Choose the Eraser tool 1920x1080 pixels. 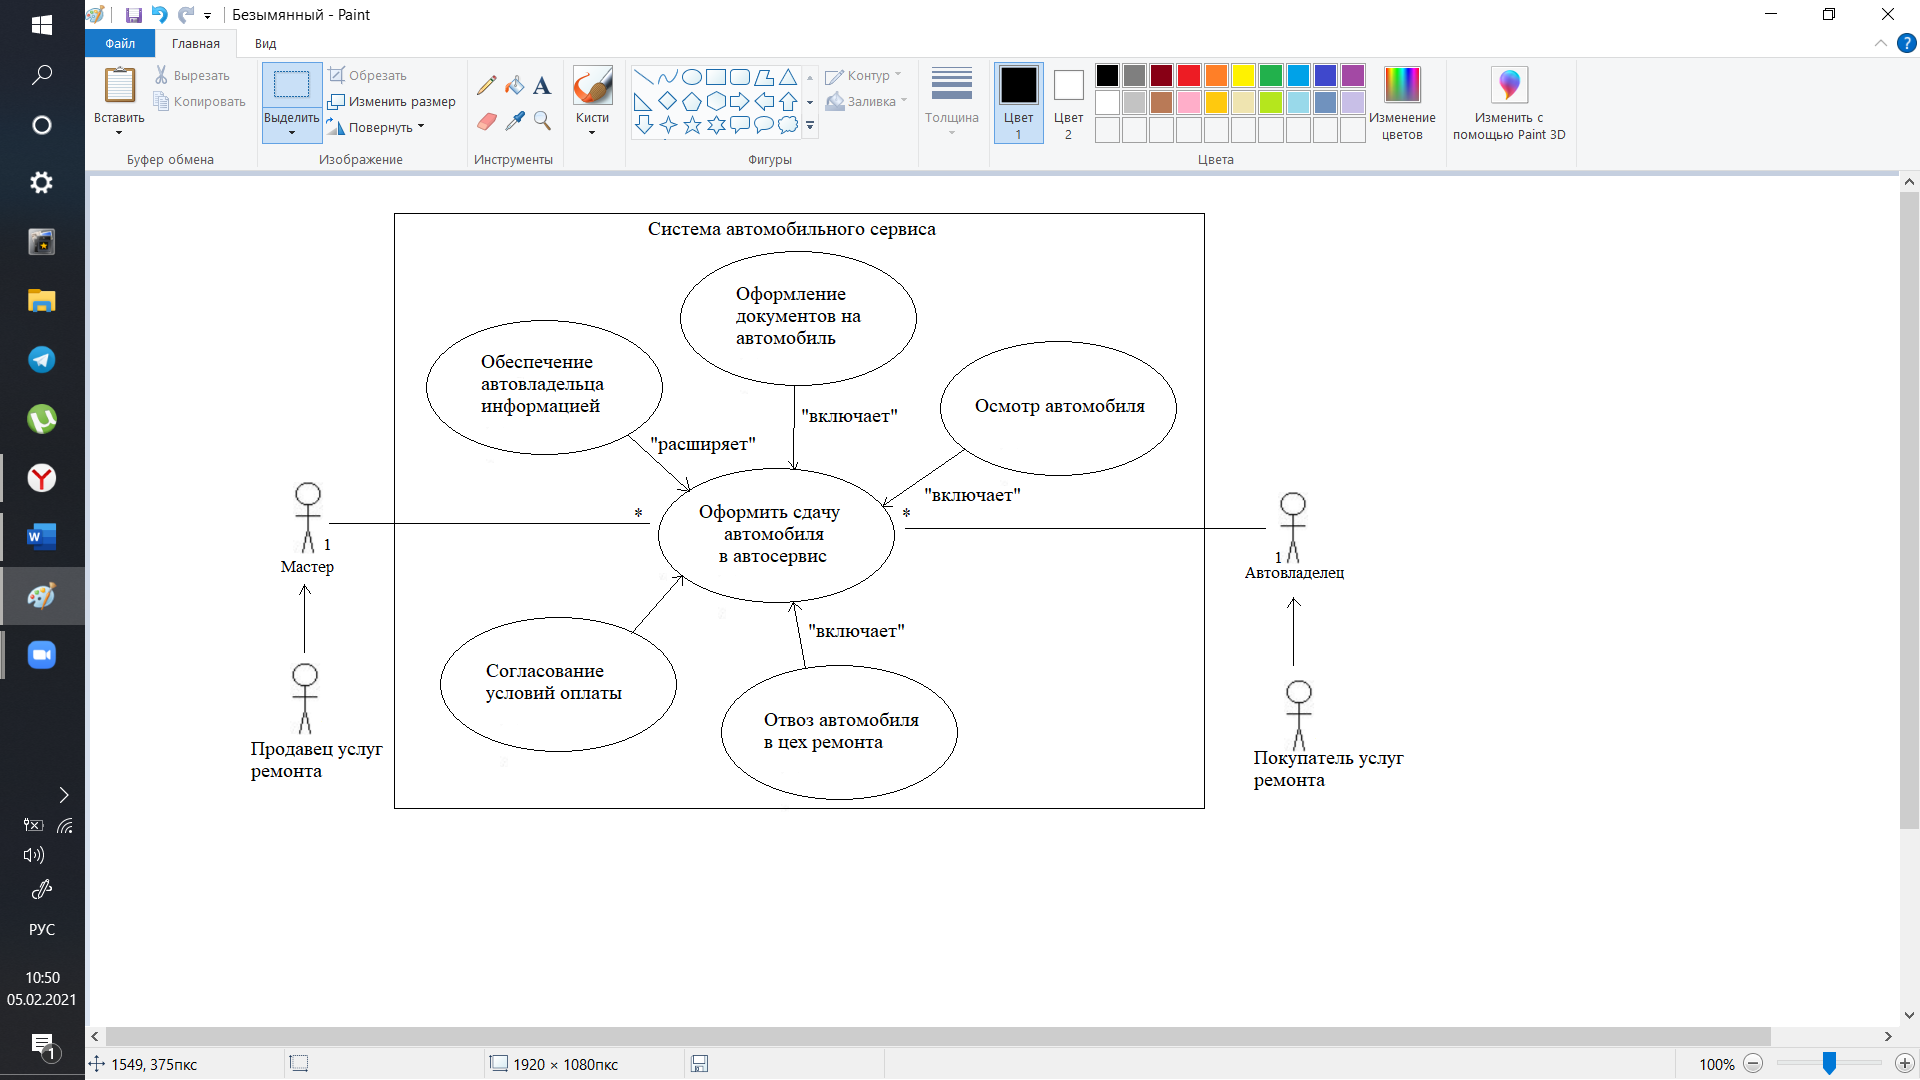(x=487, y=121)
